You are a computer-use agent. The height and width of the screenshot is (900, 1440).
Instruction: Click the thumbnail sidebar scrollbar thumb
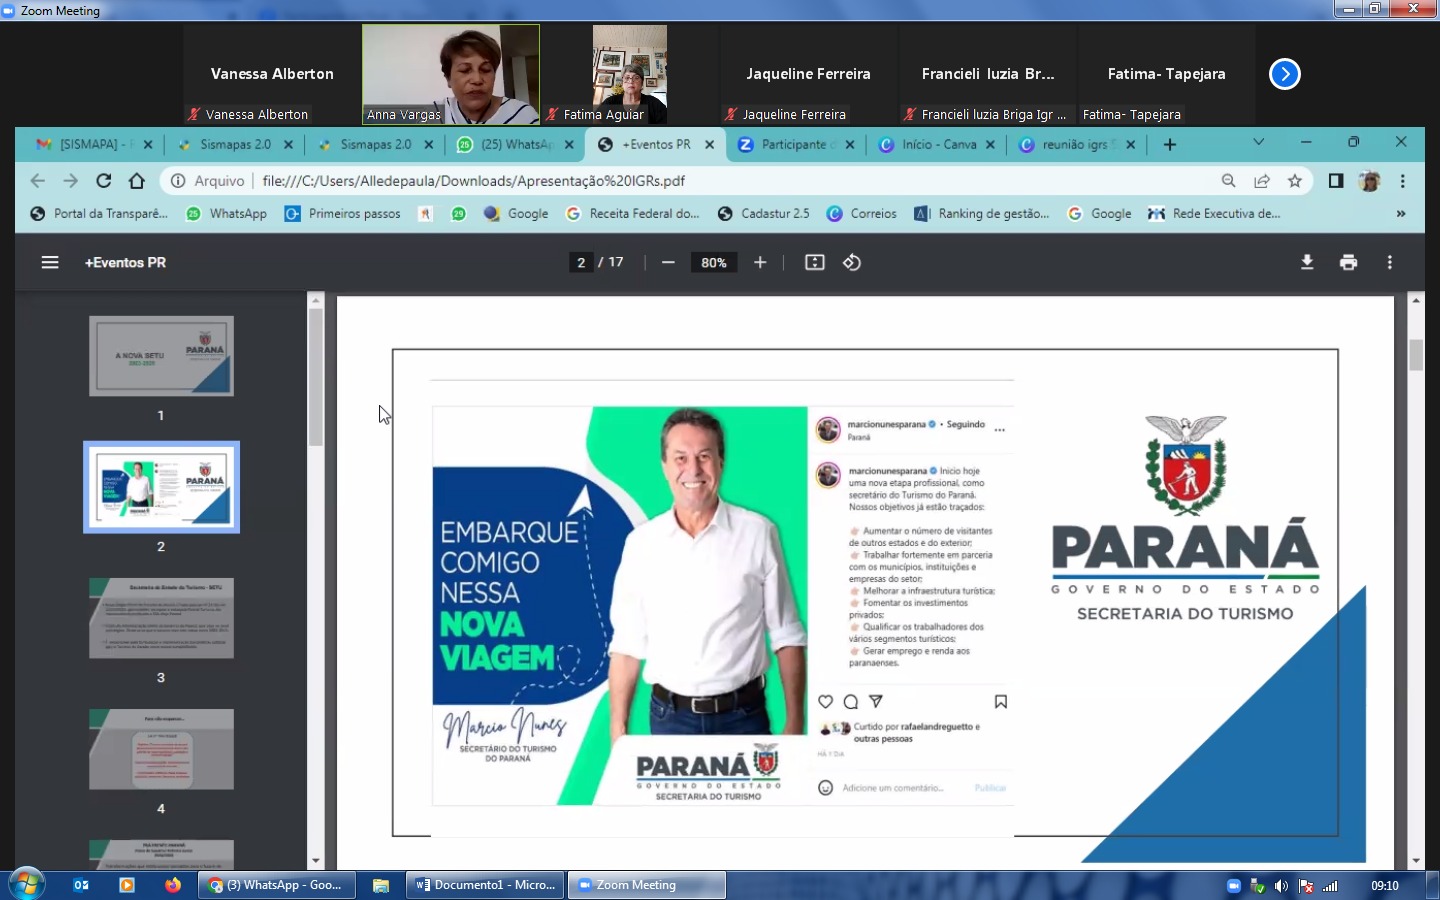(316, 377)
